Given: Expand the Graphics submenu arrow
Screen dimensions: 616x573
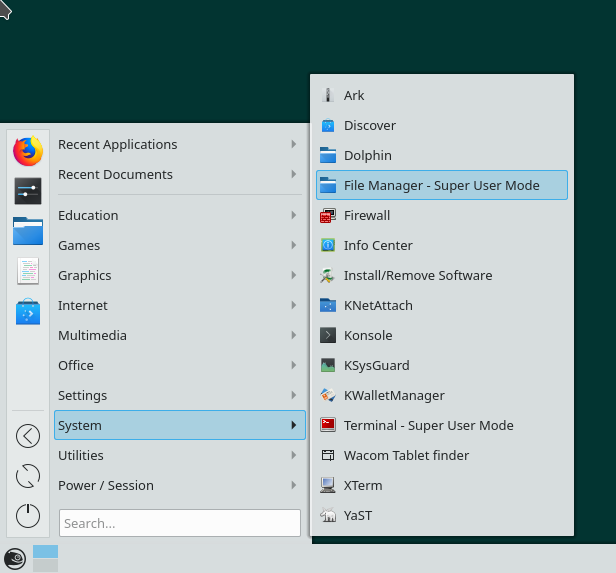Looking at the screenshot, I should click(293, 275).
